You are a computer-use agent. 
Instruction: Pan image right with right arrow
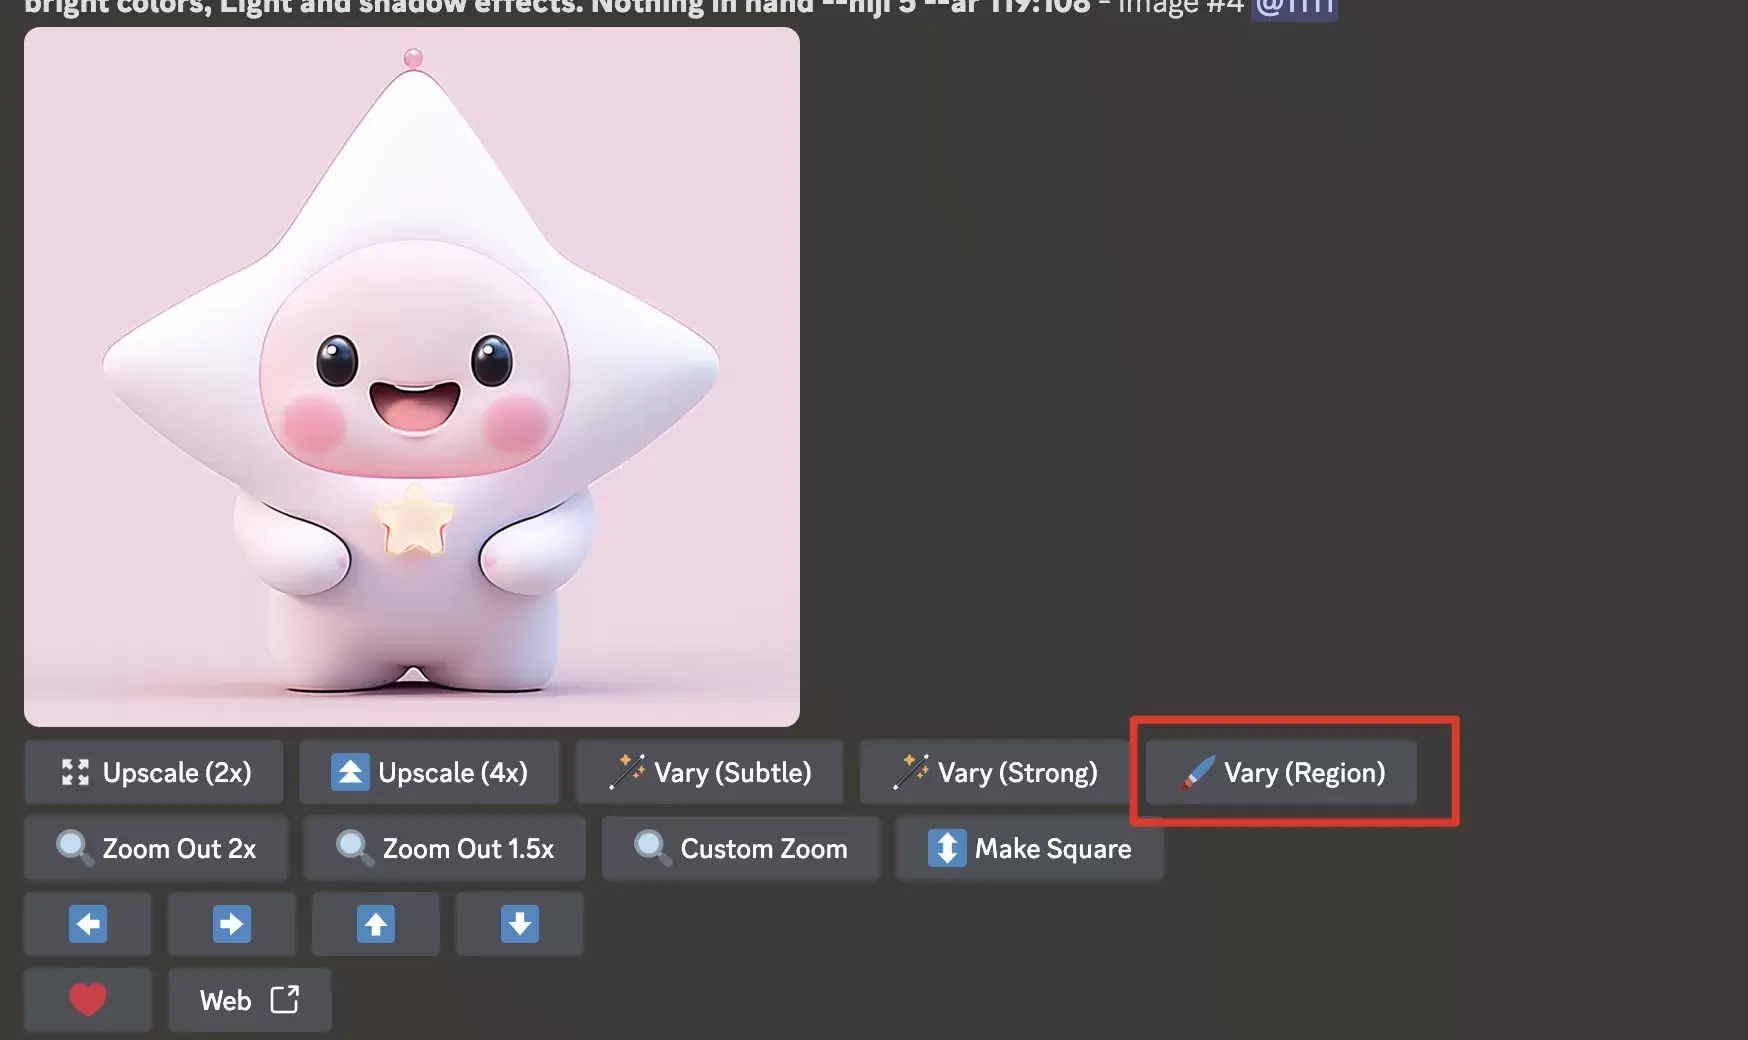(x=232, y=924)
